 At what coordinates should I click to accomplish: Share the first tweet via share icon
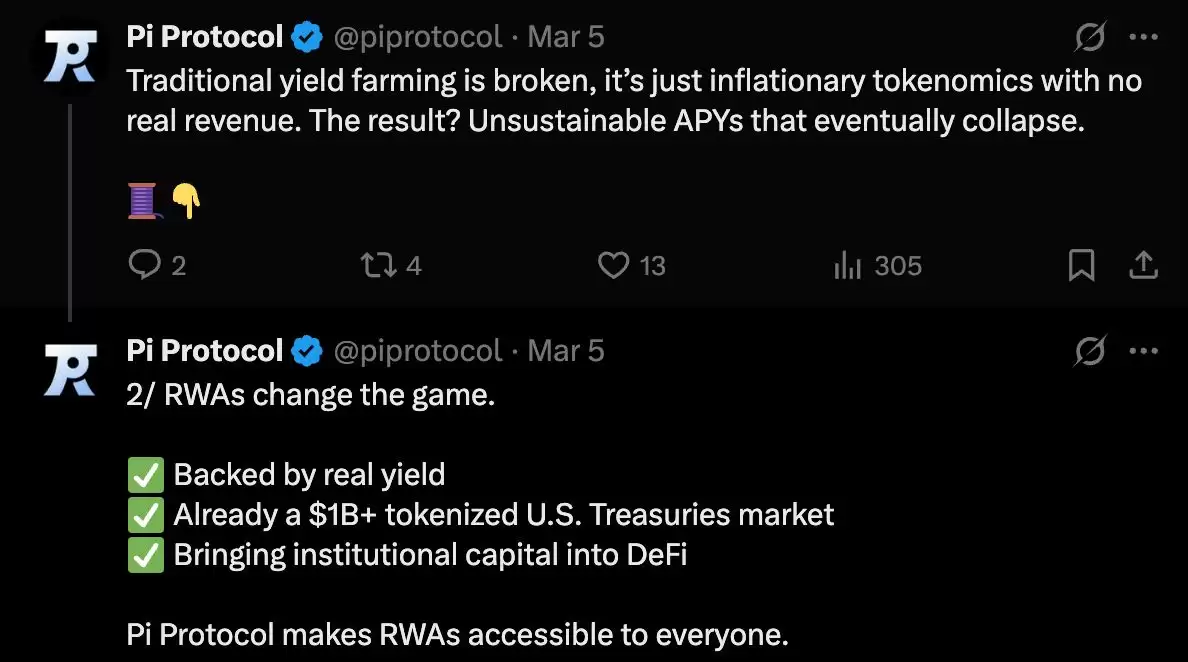(x=1143, y=265)
